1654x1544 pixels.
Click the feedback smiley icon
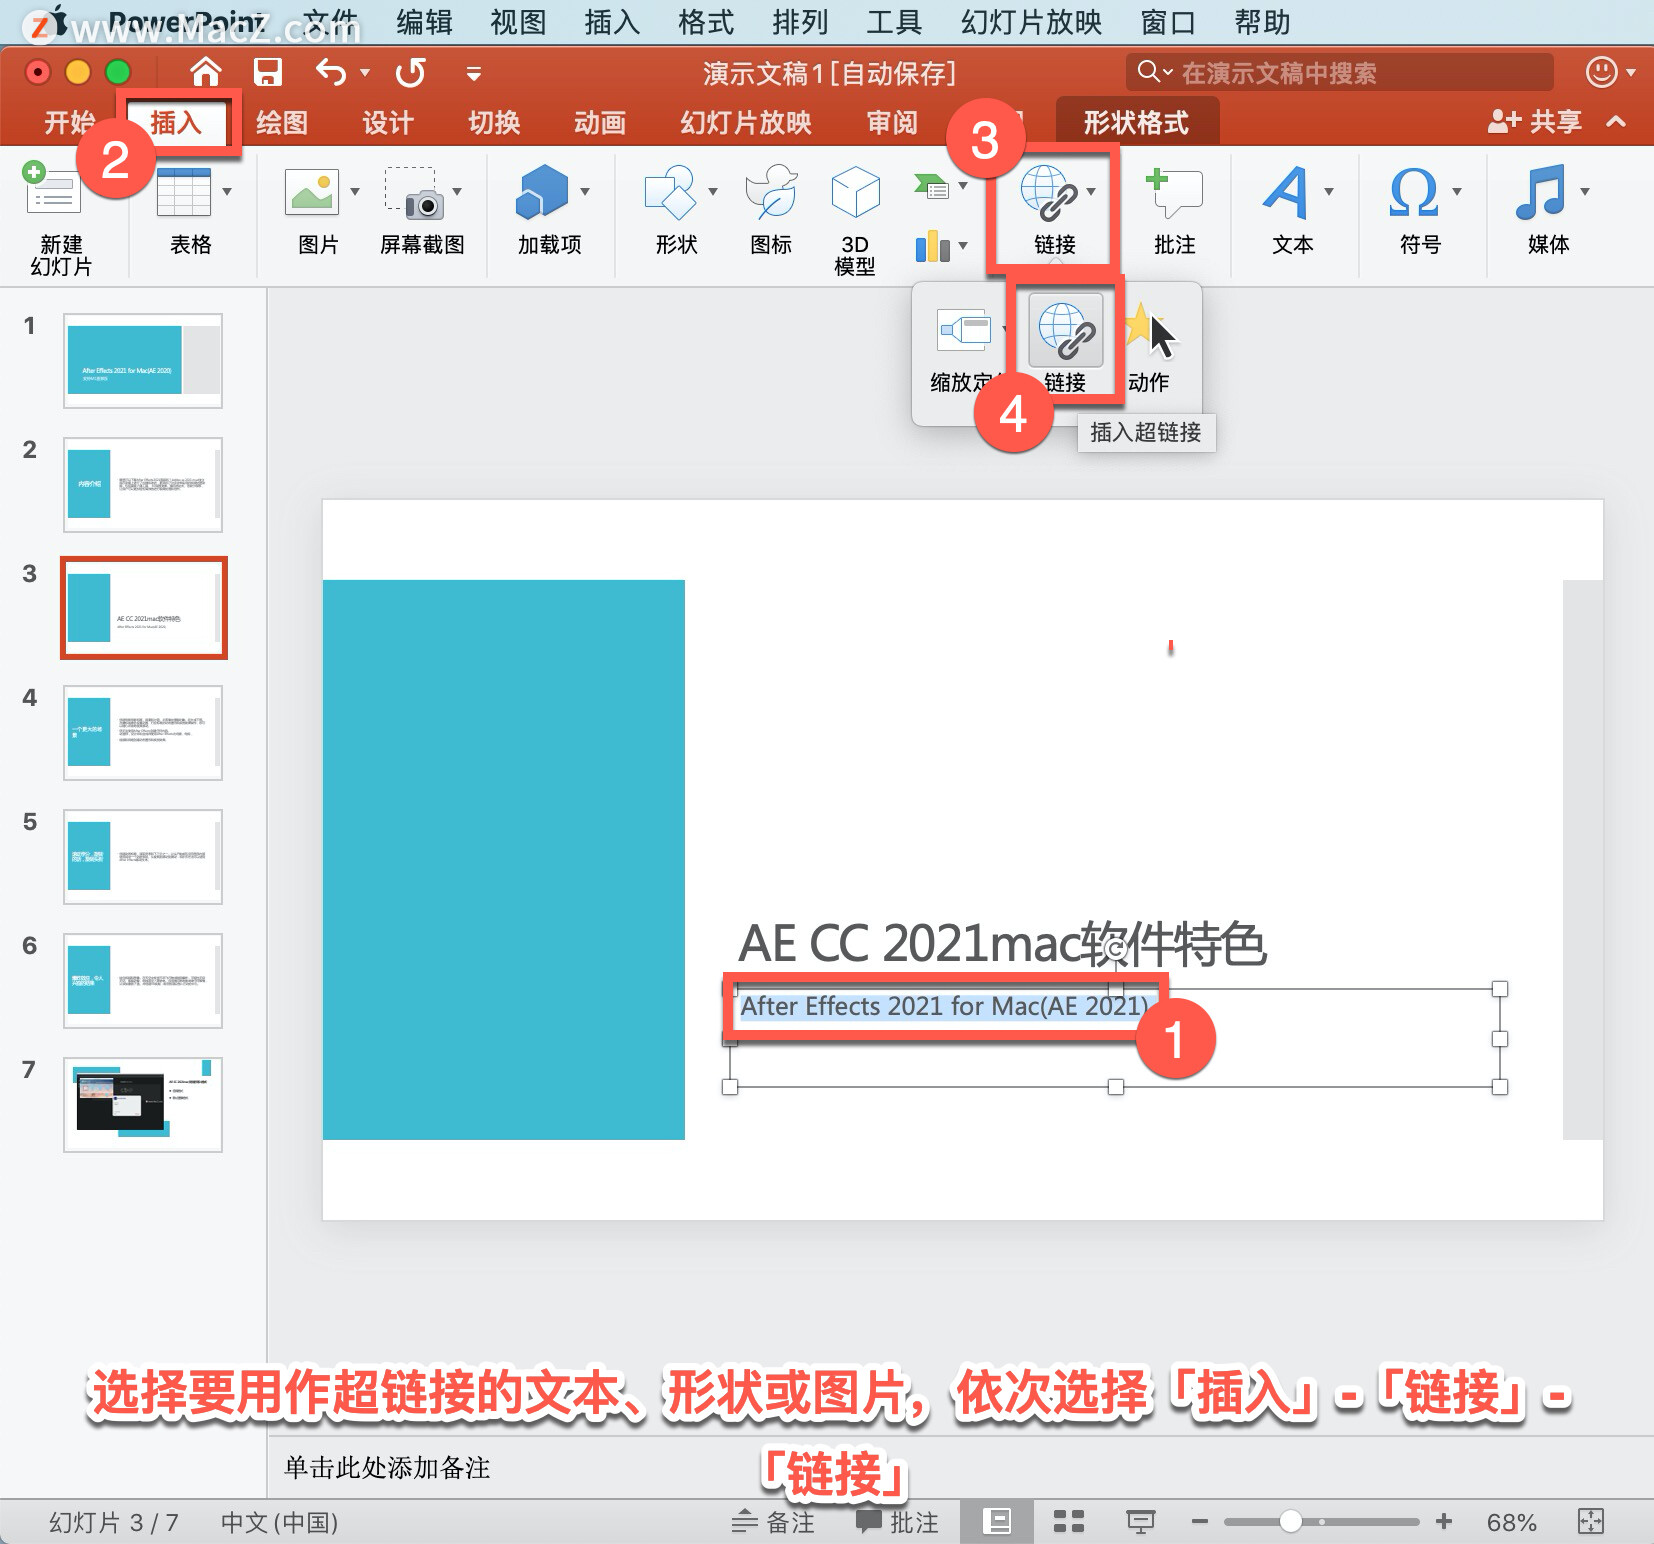(x=1602, y=72)
